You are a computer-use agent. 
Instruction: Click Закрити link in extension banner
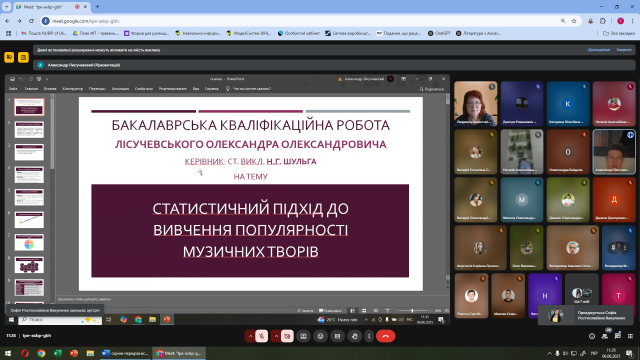624,50
